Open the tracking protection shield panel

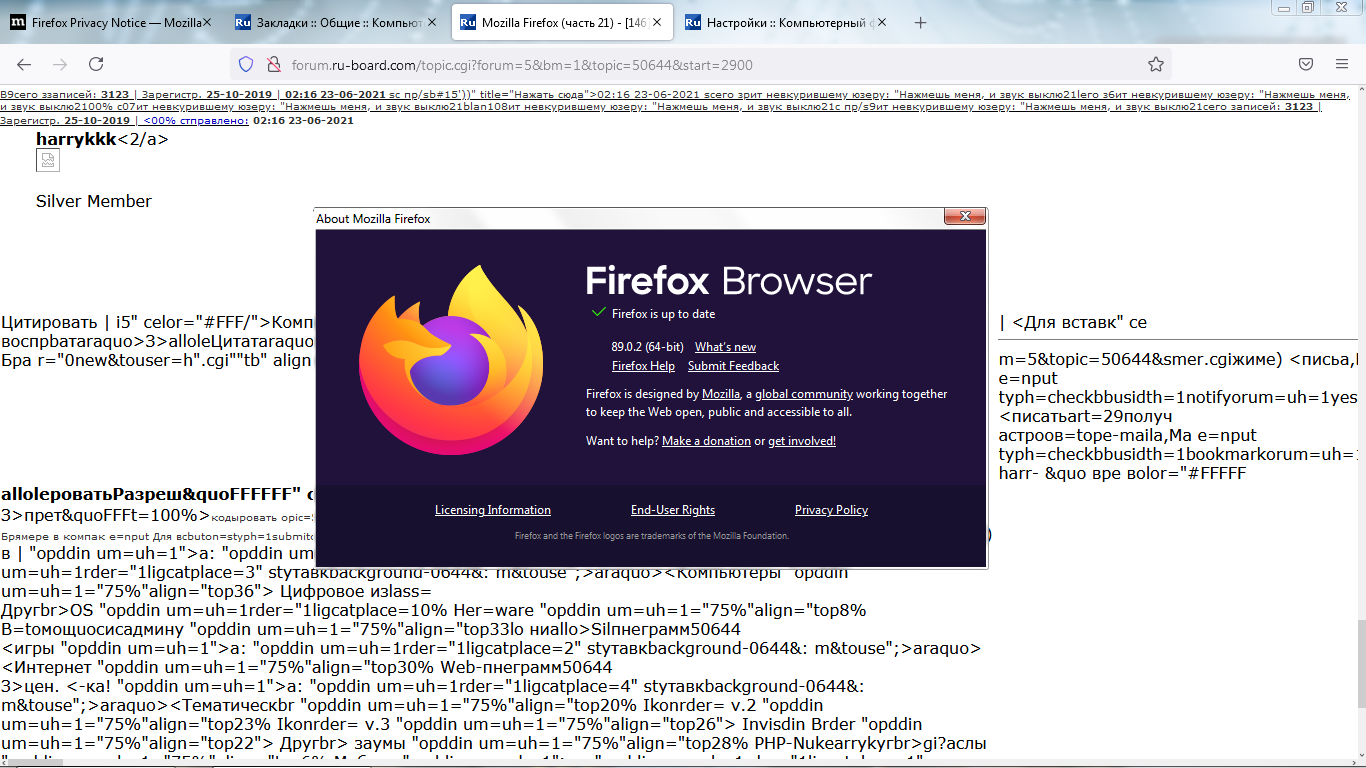(246, 64)
